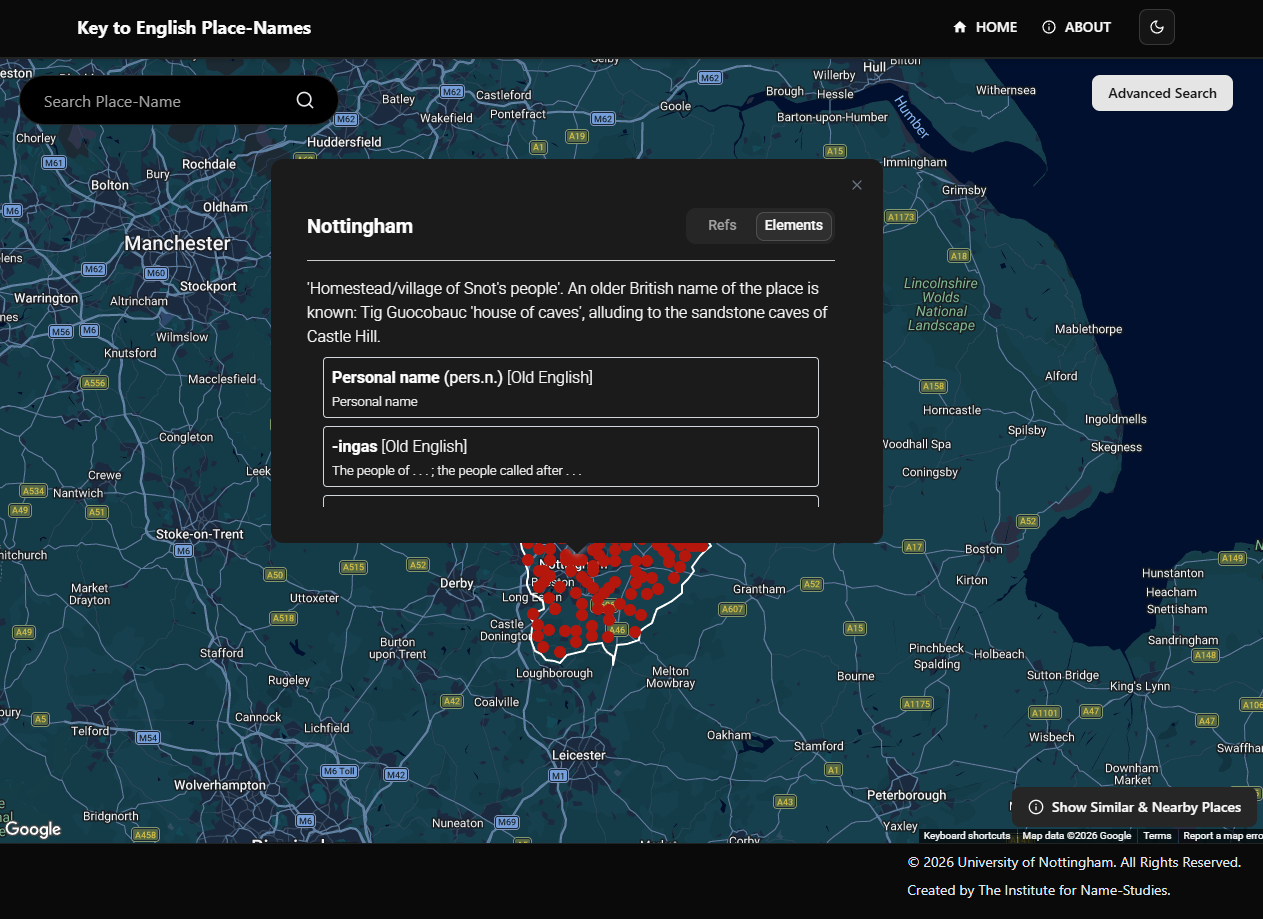Open the HOME menu link
The width and height of the screenshot is (1263, 919).
point(996,27)
